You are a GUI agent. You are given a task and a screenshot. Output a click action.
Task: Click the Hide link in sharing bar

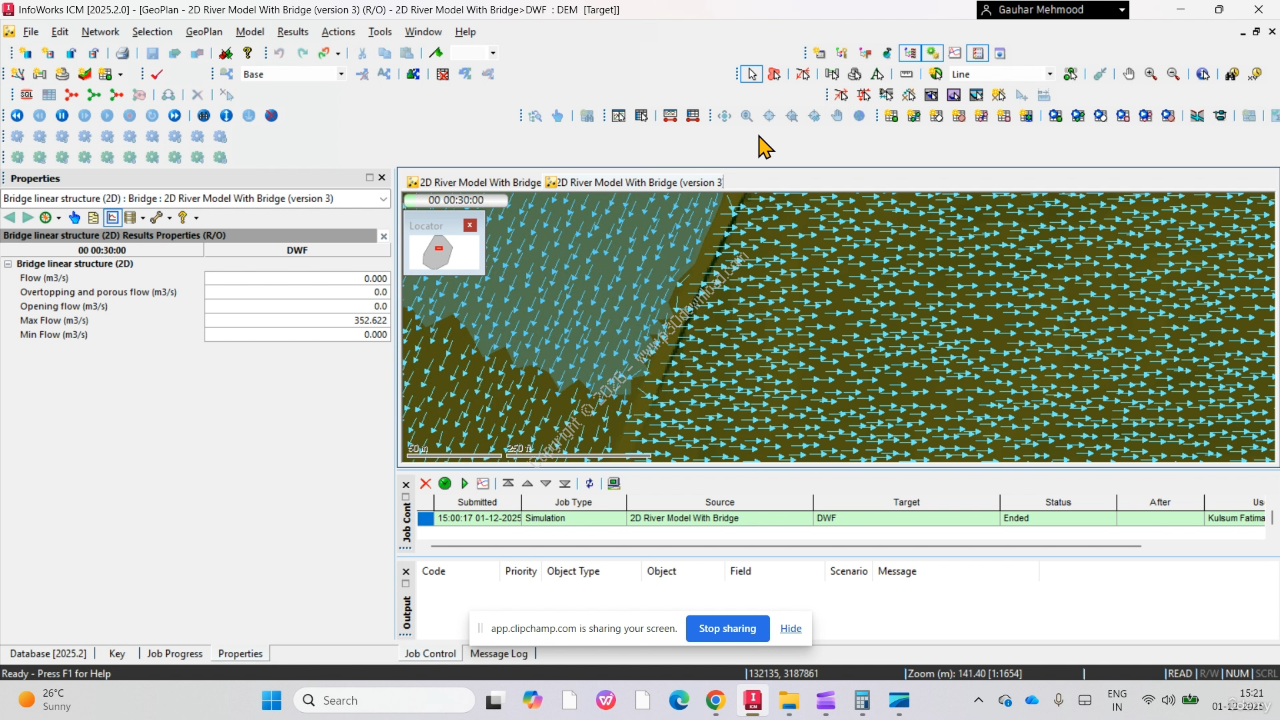(791, 628)
